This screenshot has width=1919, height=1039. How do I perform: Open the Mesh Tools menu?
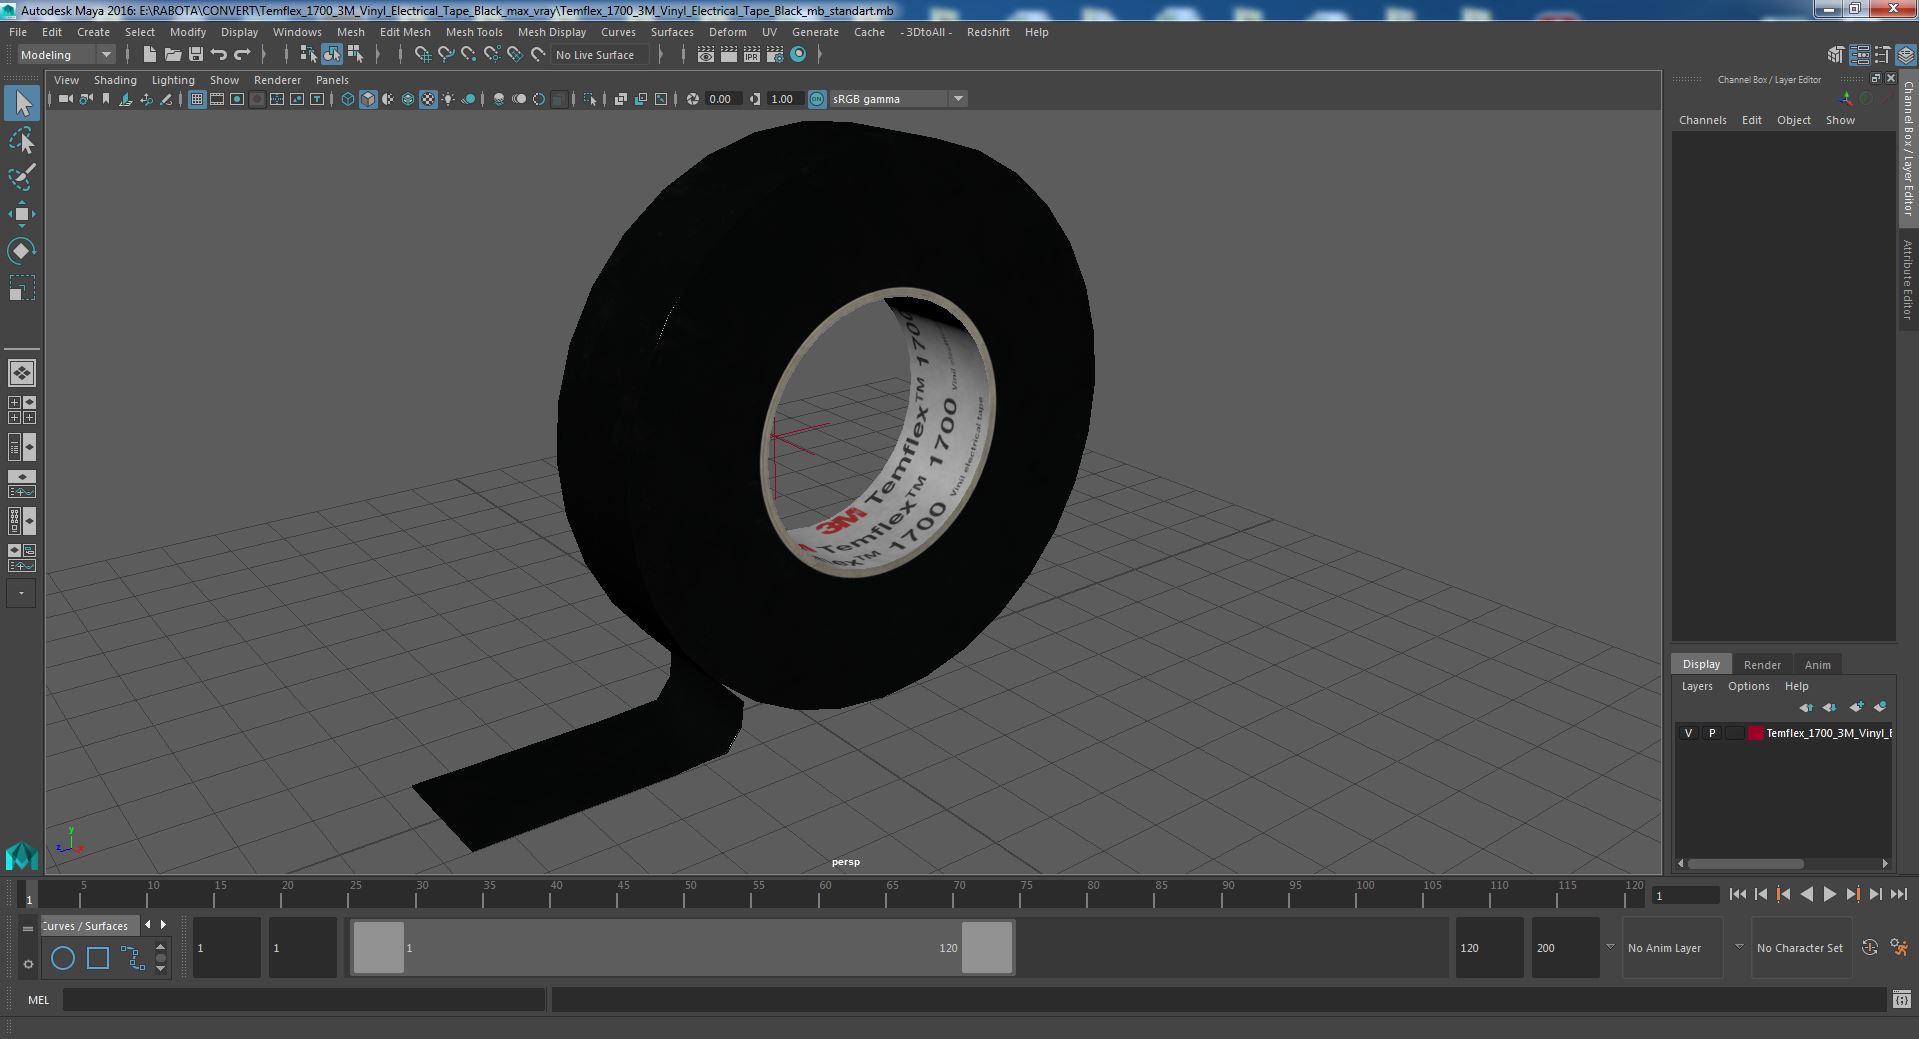point(474,32)
